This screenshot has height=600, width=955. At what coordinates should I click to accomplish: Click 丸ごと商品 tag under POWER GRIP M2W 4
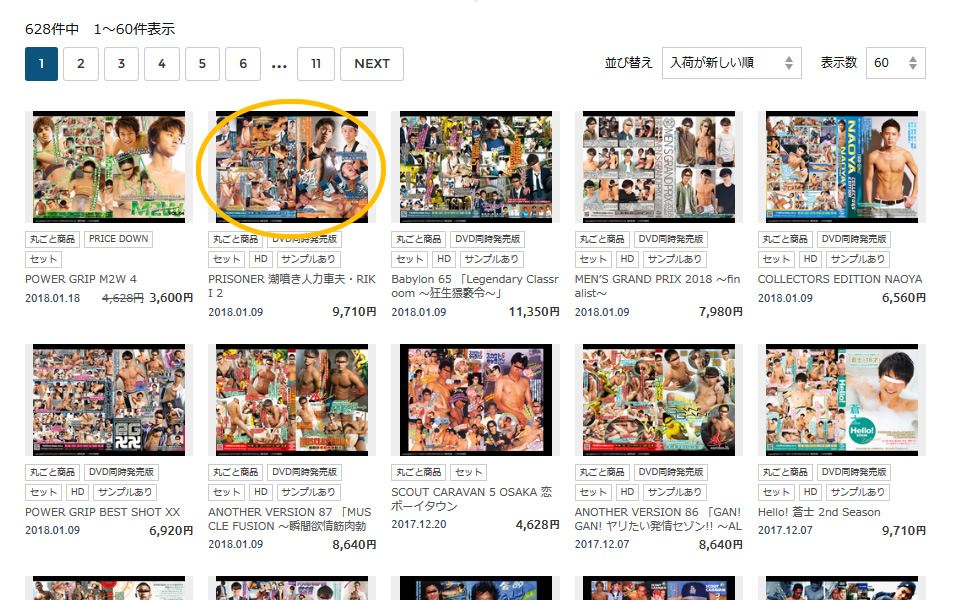[x=52, y=239]
